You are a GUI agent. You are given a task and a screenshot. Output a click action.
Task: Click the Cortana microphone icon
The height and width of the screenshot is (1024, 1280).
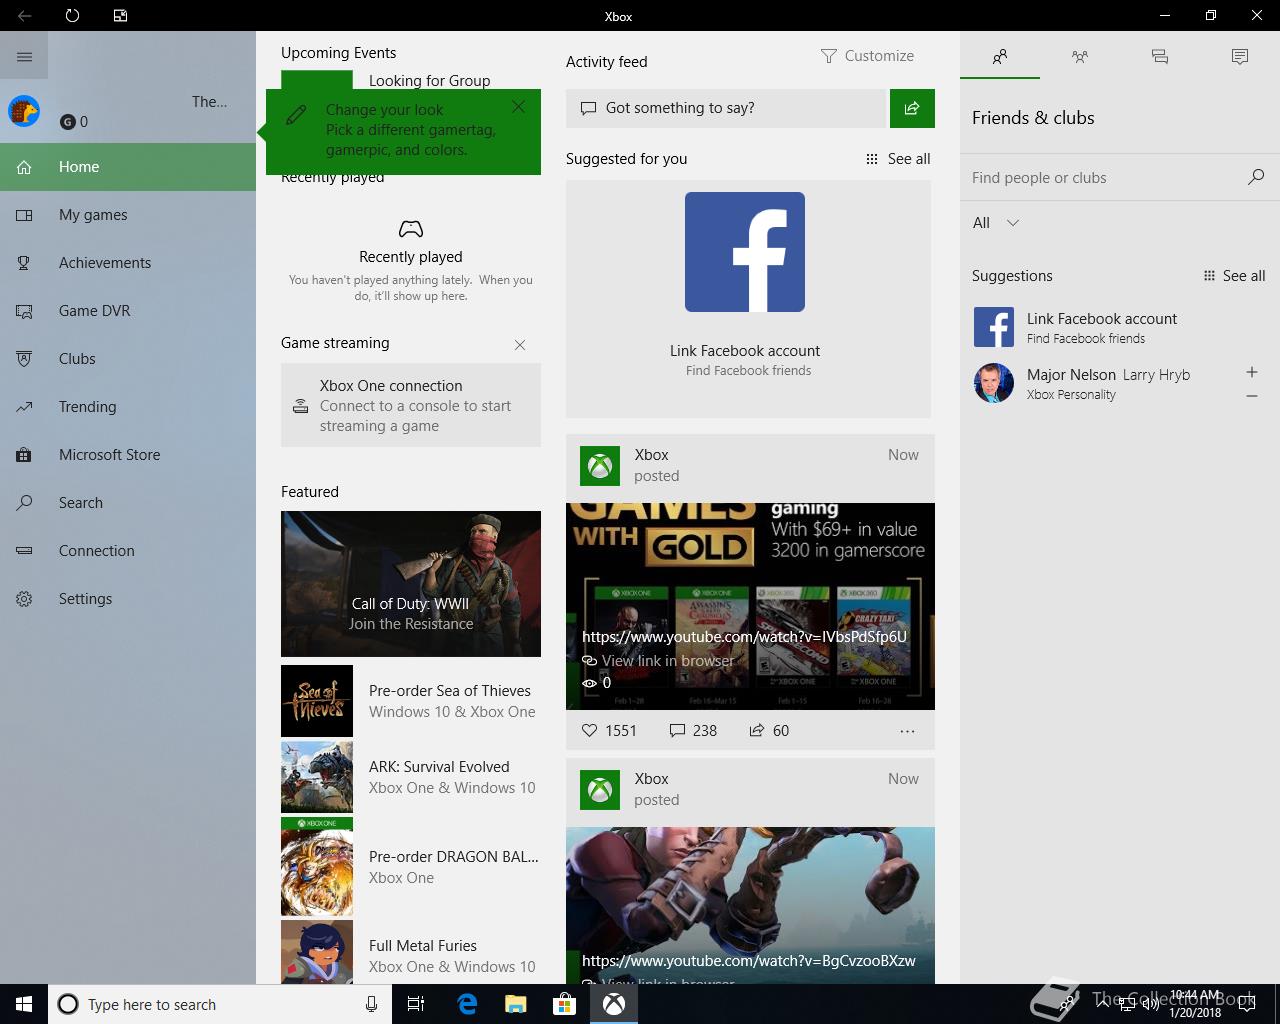pos(371,1004)
